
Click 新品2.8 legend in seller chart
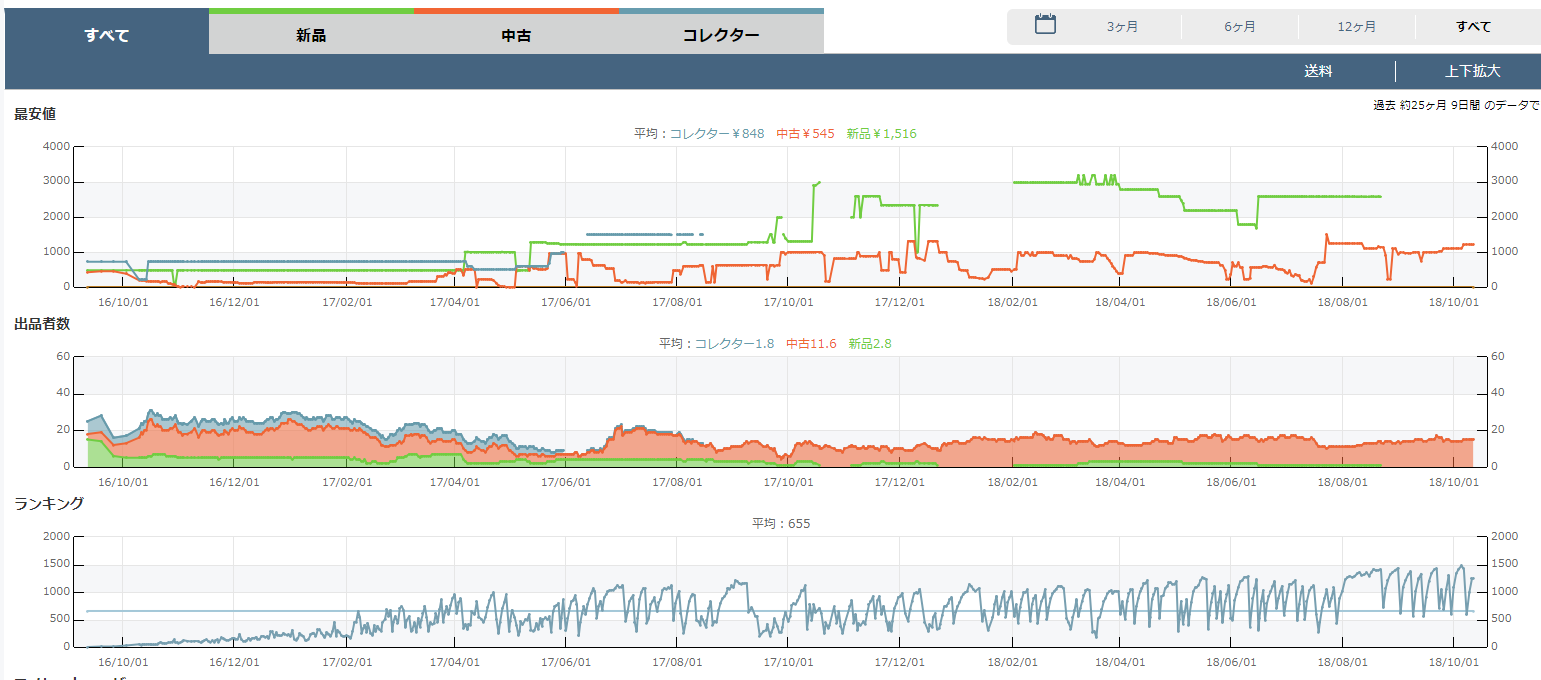869,343
